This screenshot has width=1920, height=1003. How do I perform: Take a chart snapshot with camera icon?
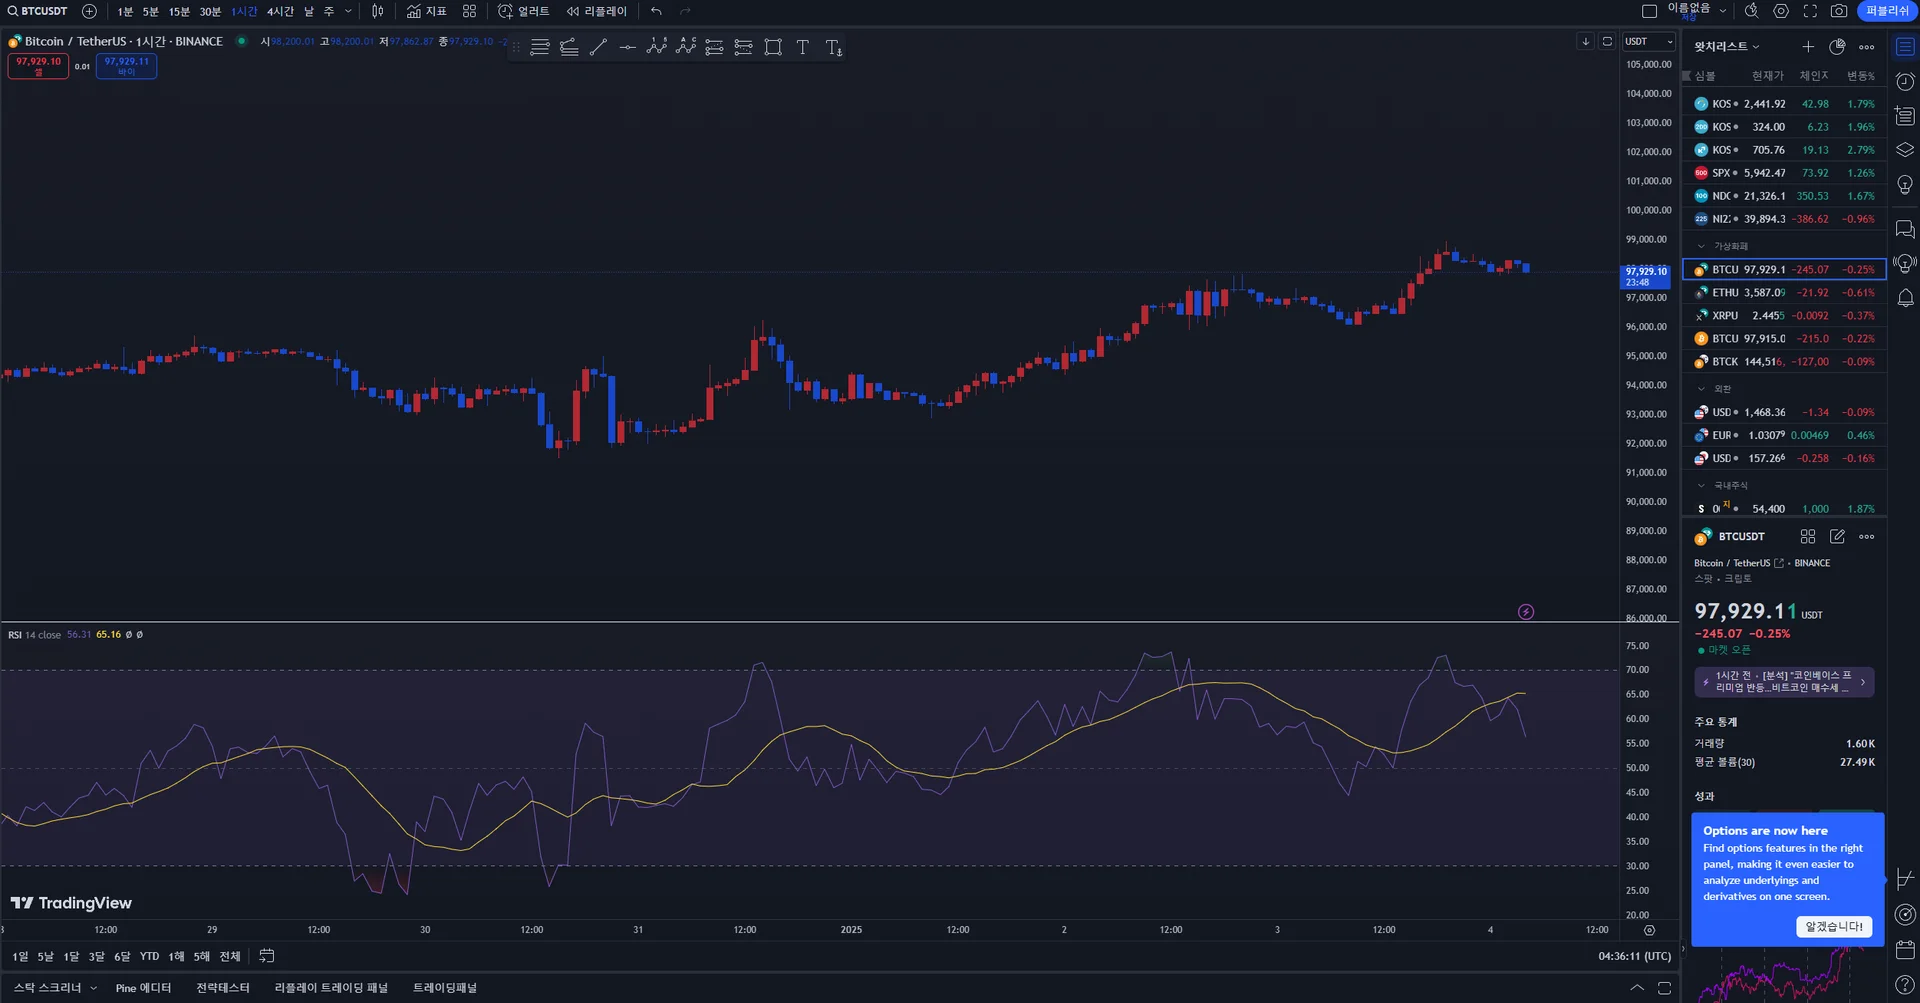coord(1839,11)
